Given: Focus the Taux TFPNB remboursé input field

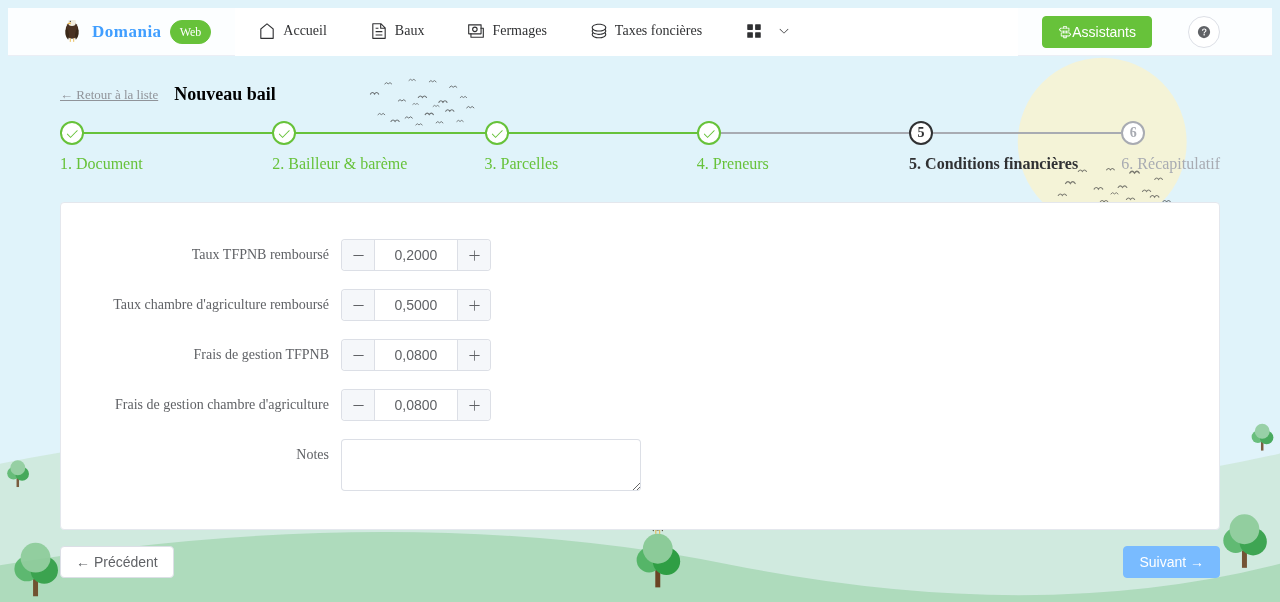Looking at the screenshot, I should [416, 255].
